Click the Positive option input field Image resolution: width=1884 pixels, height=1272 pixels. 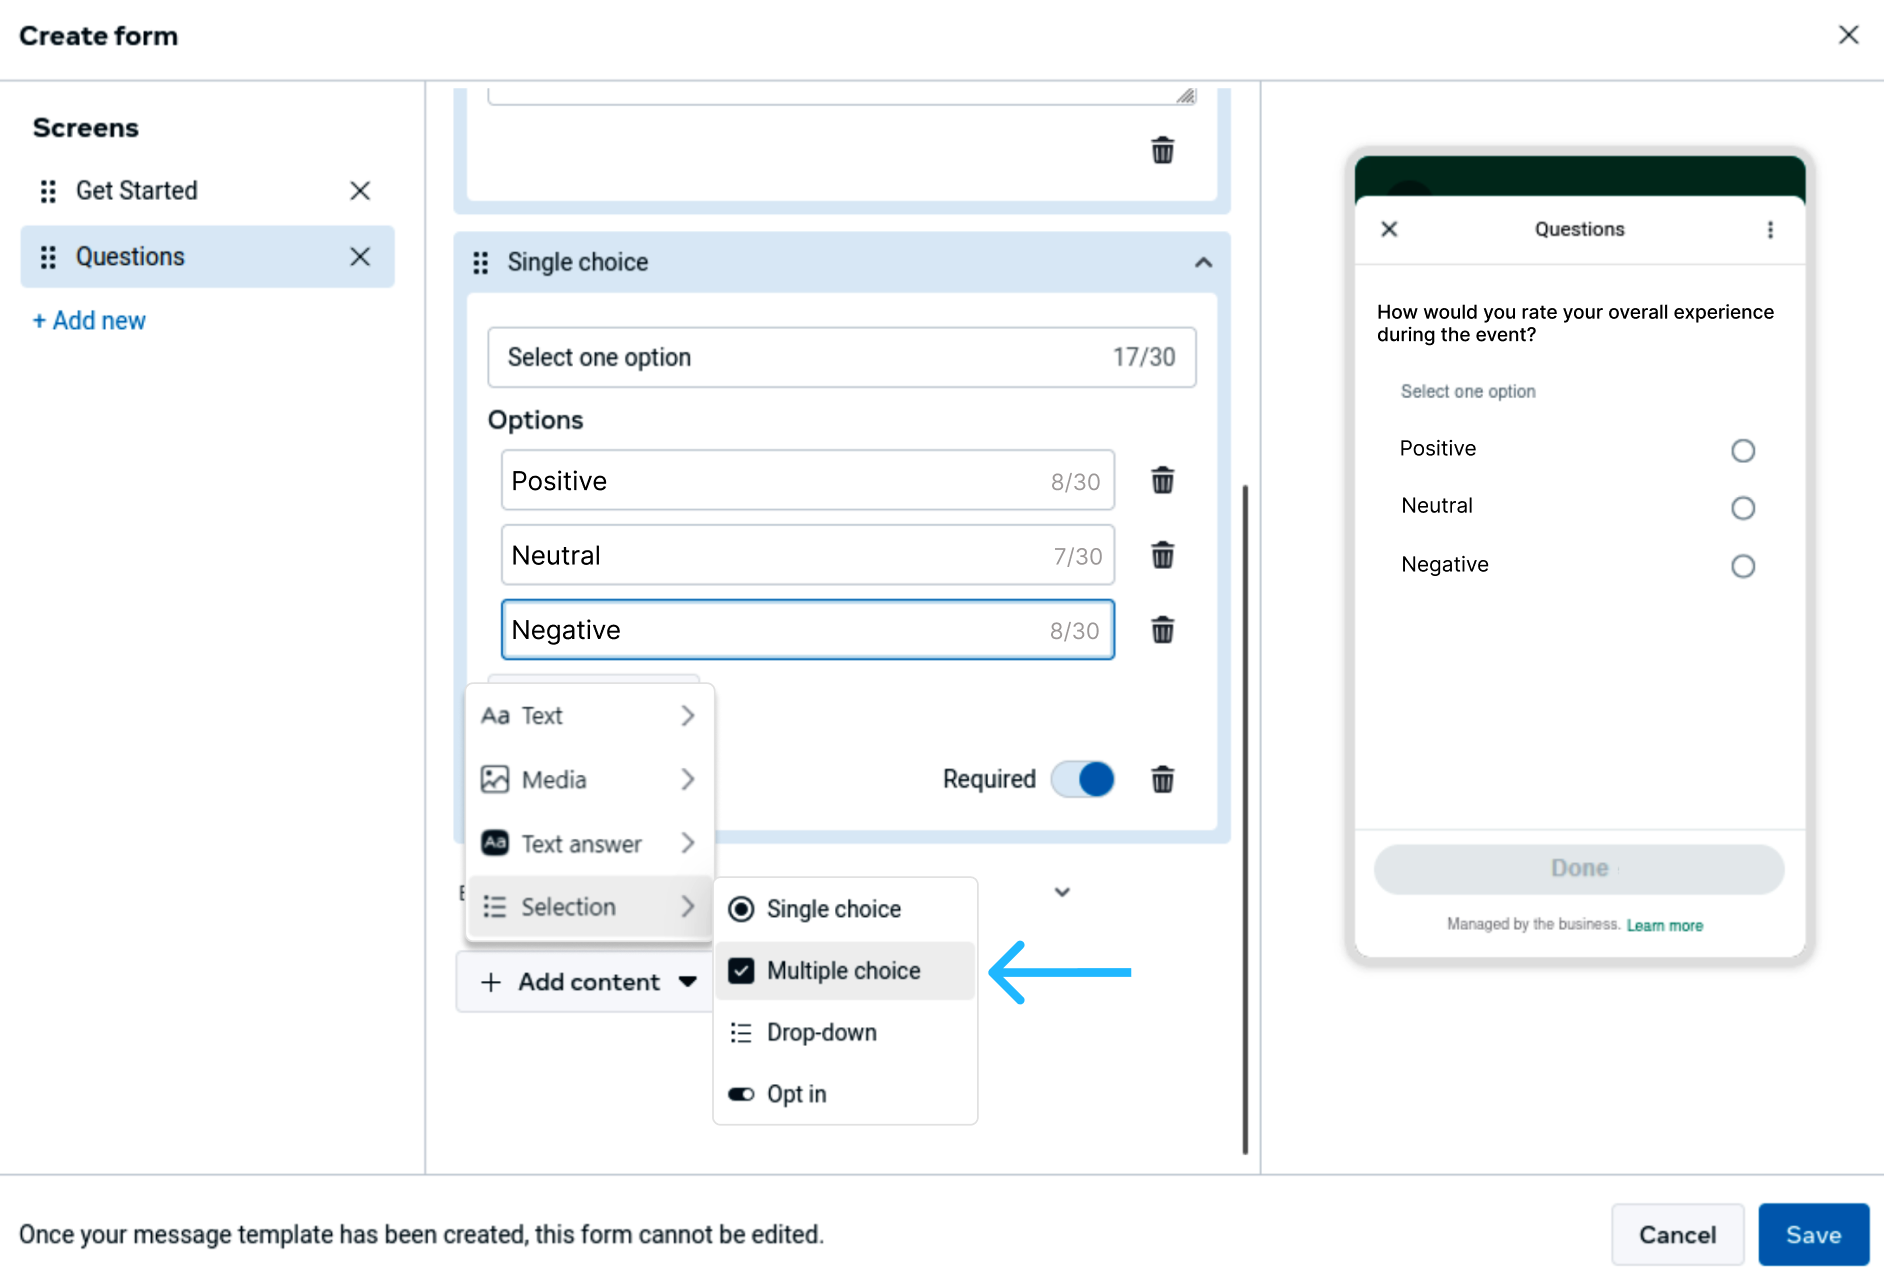(x=807, y=481)
